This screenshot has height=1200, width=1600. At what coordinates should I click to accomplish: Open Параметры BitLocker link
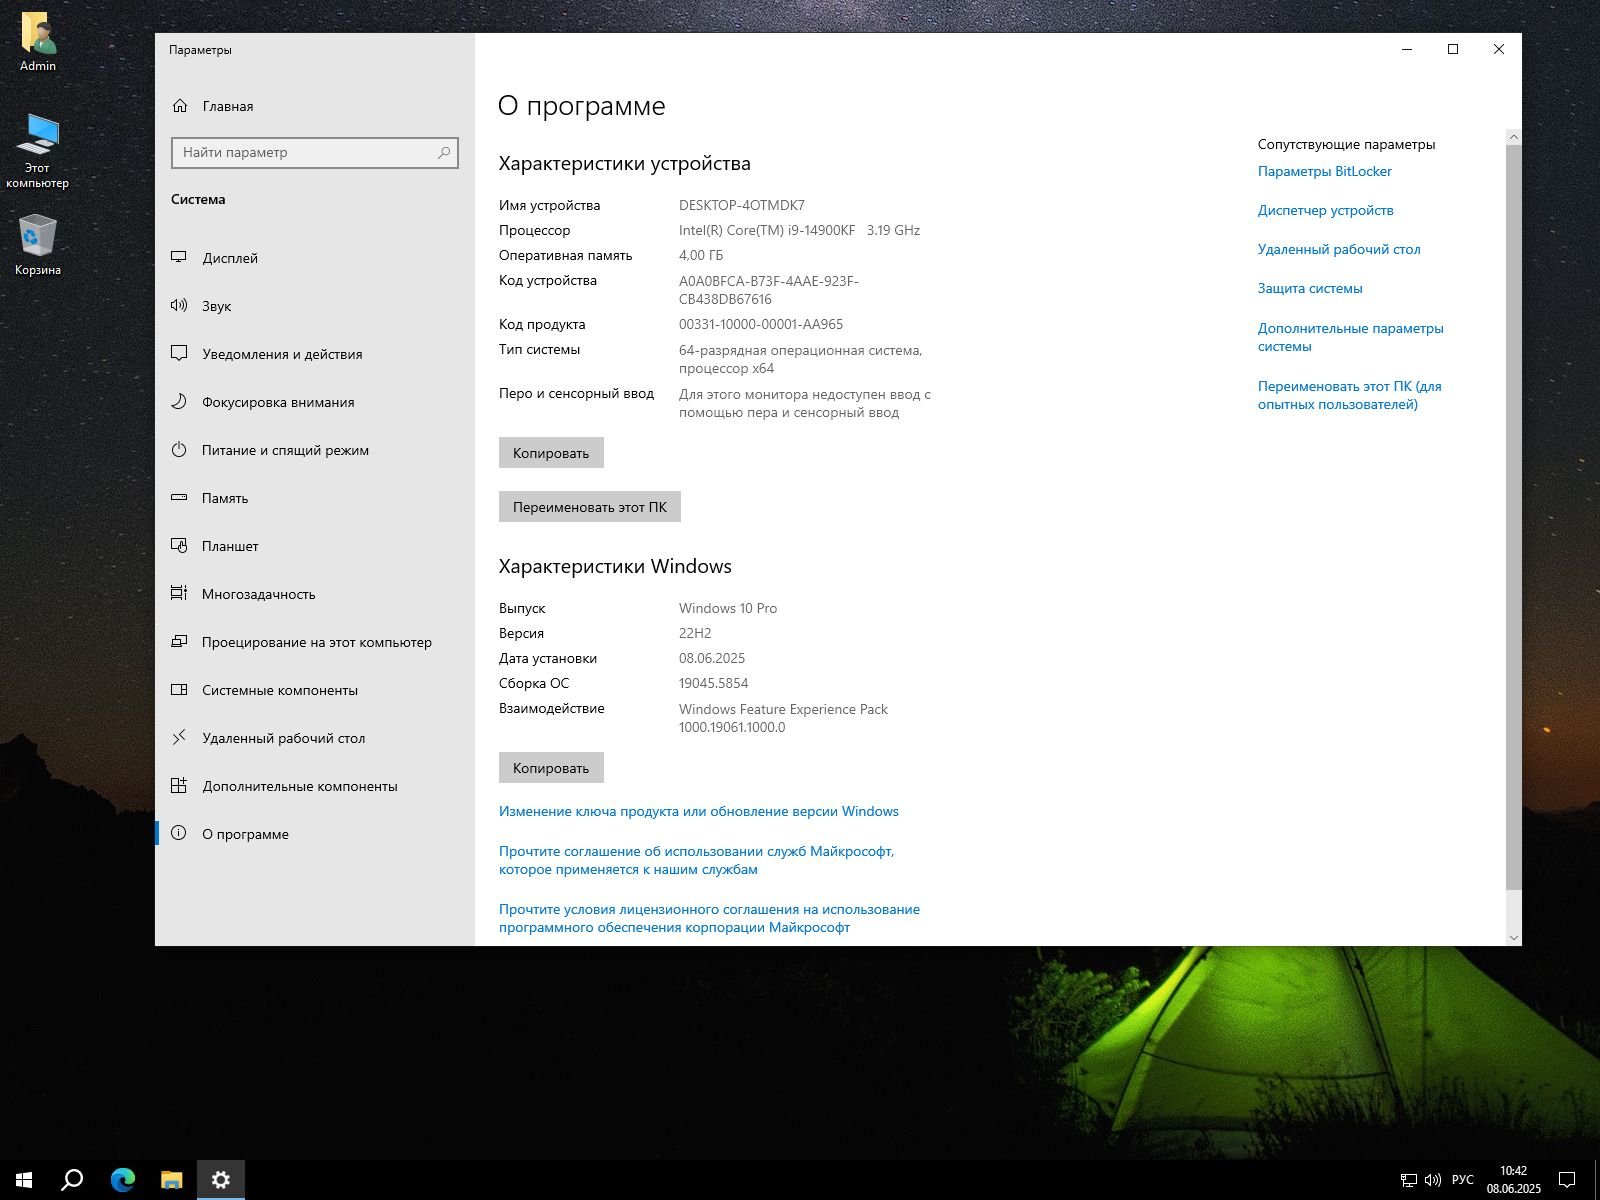[1324, 171]
